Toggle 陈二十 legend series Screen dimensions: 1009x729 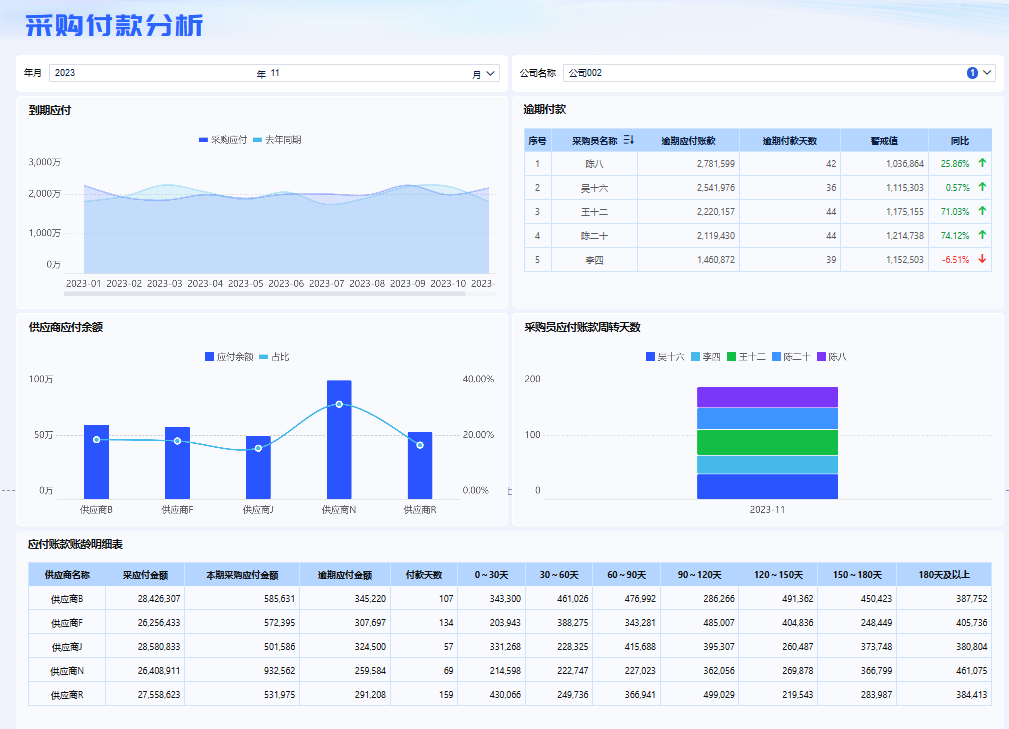coord(791,356)
